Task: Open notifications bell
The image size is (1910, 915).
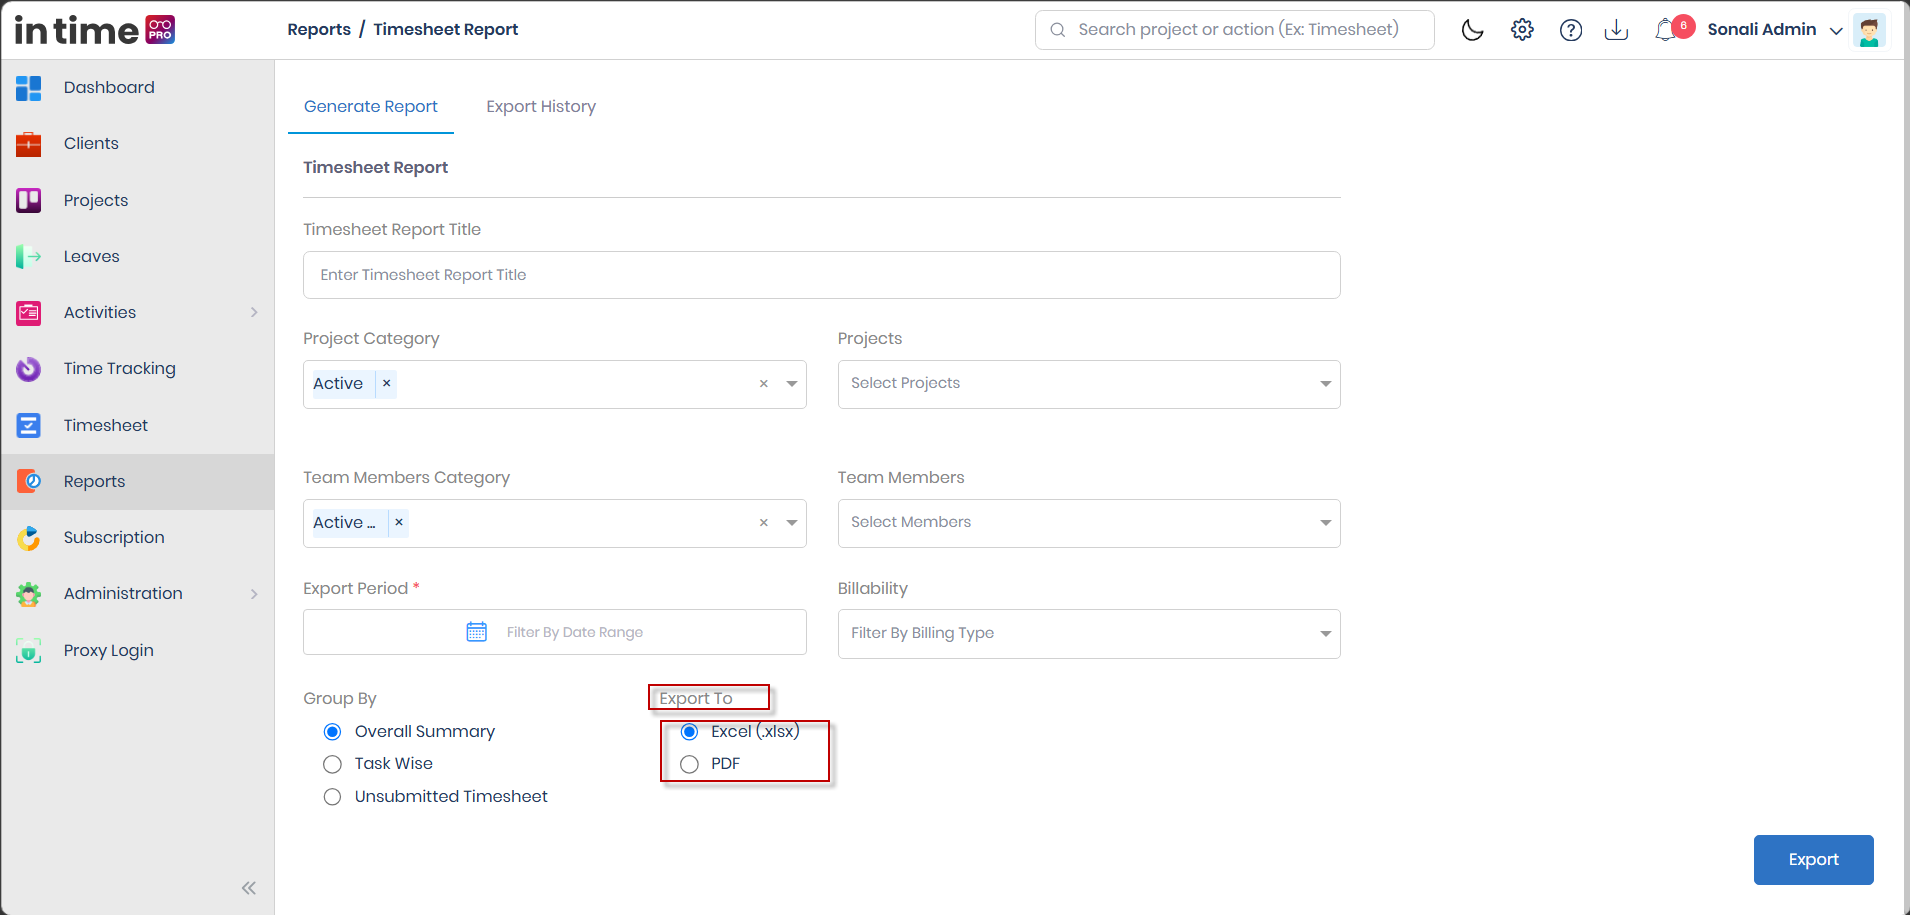Action: click(x=1665, y=30)
